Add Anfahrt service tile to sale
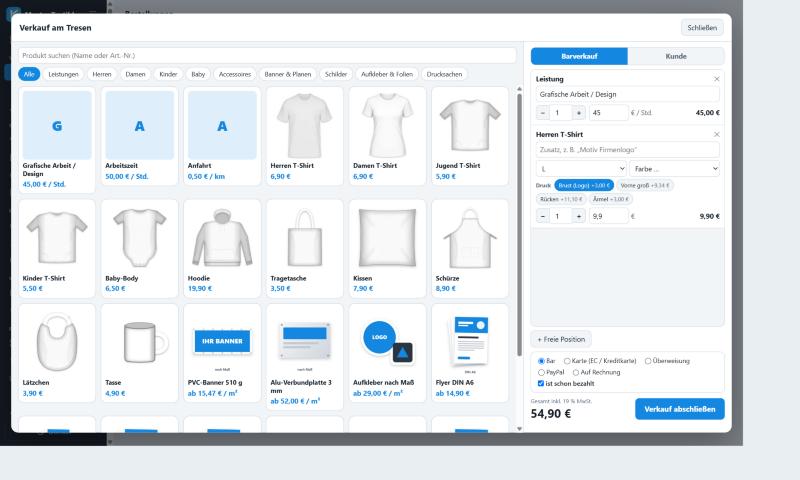 222,136
